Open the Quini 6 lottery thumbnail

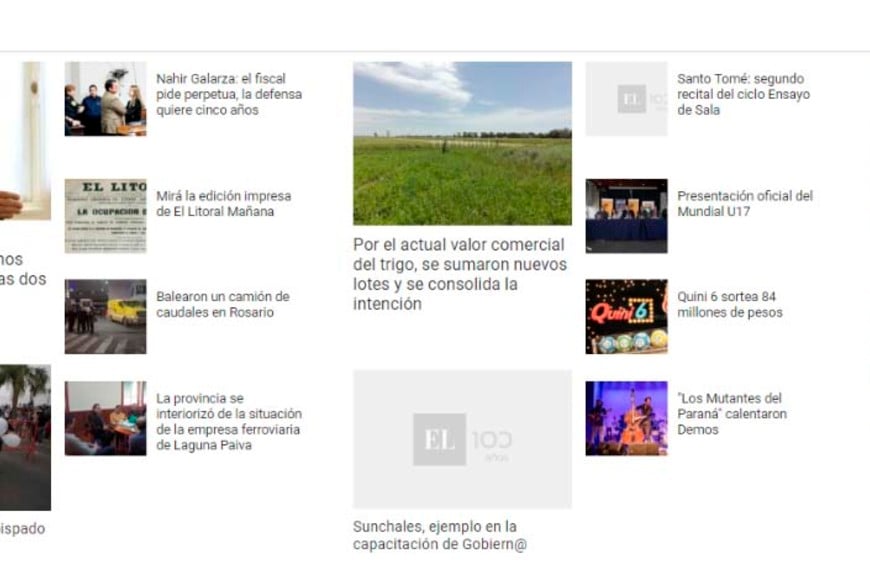click(626, 316)
